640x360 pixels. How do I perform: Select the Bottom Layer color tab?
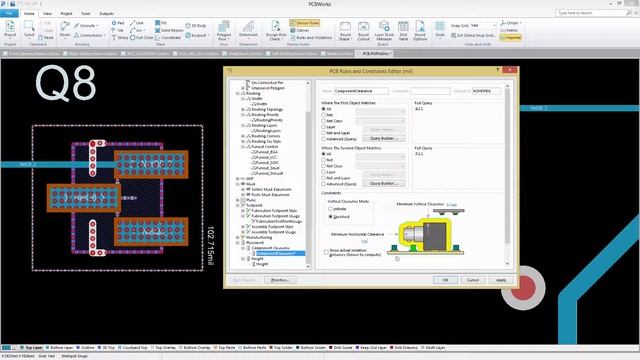[x=60, y=348]
